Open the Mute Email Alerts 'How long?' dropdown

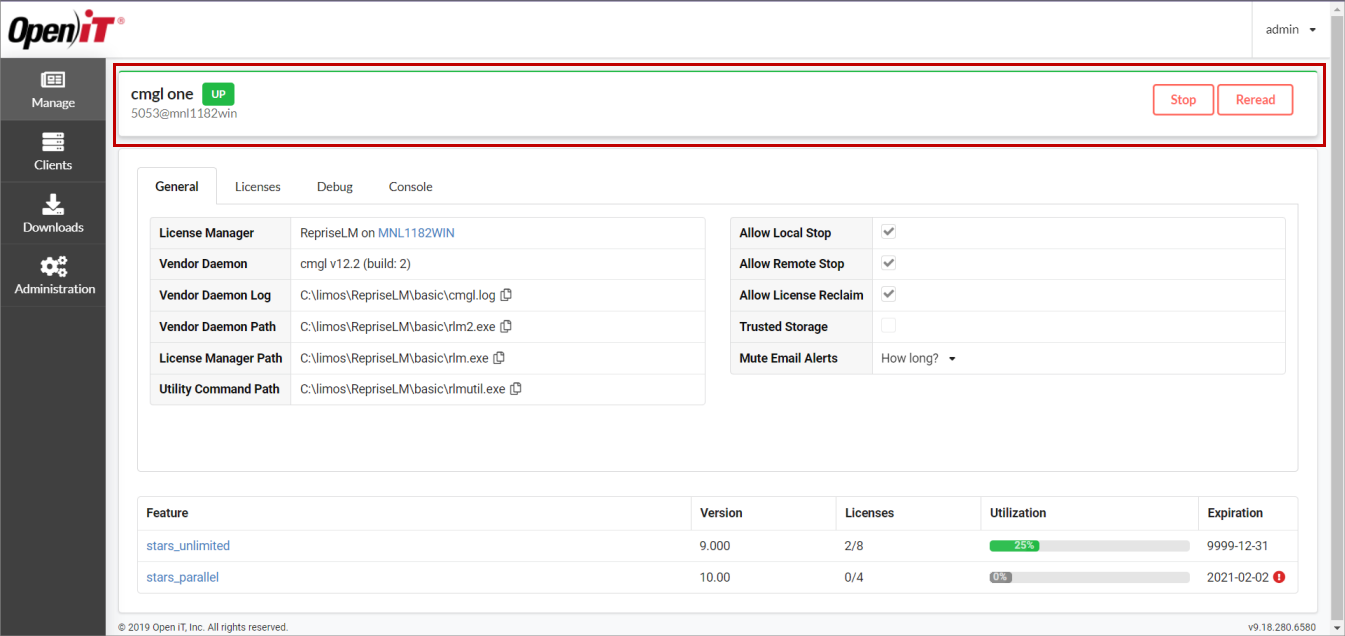tap(918, 358)
